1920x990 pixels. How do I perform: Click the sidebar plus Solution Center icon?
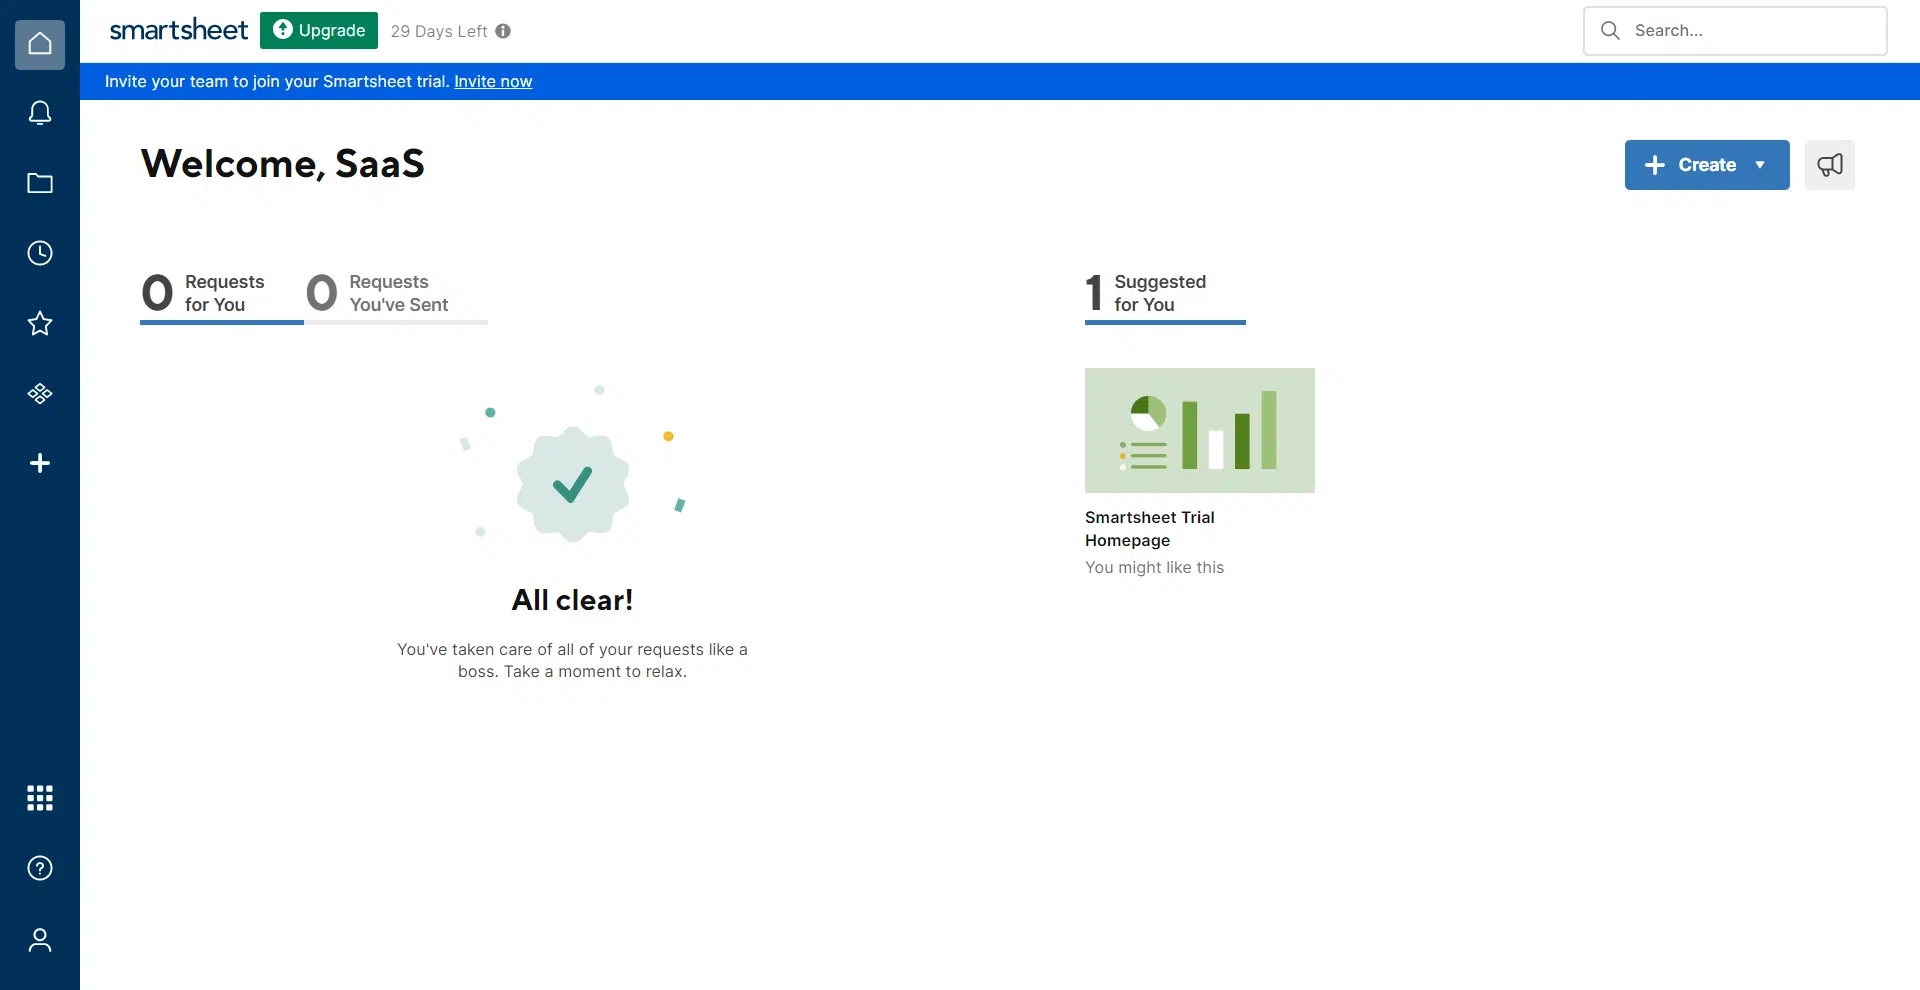point(40,463)
